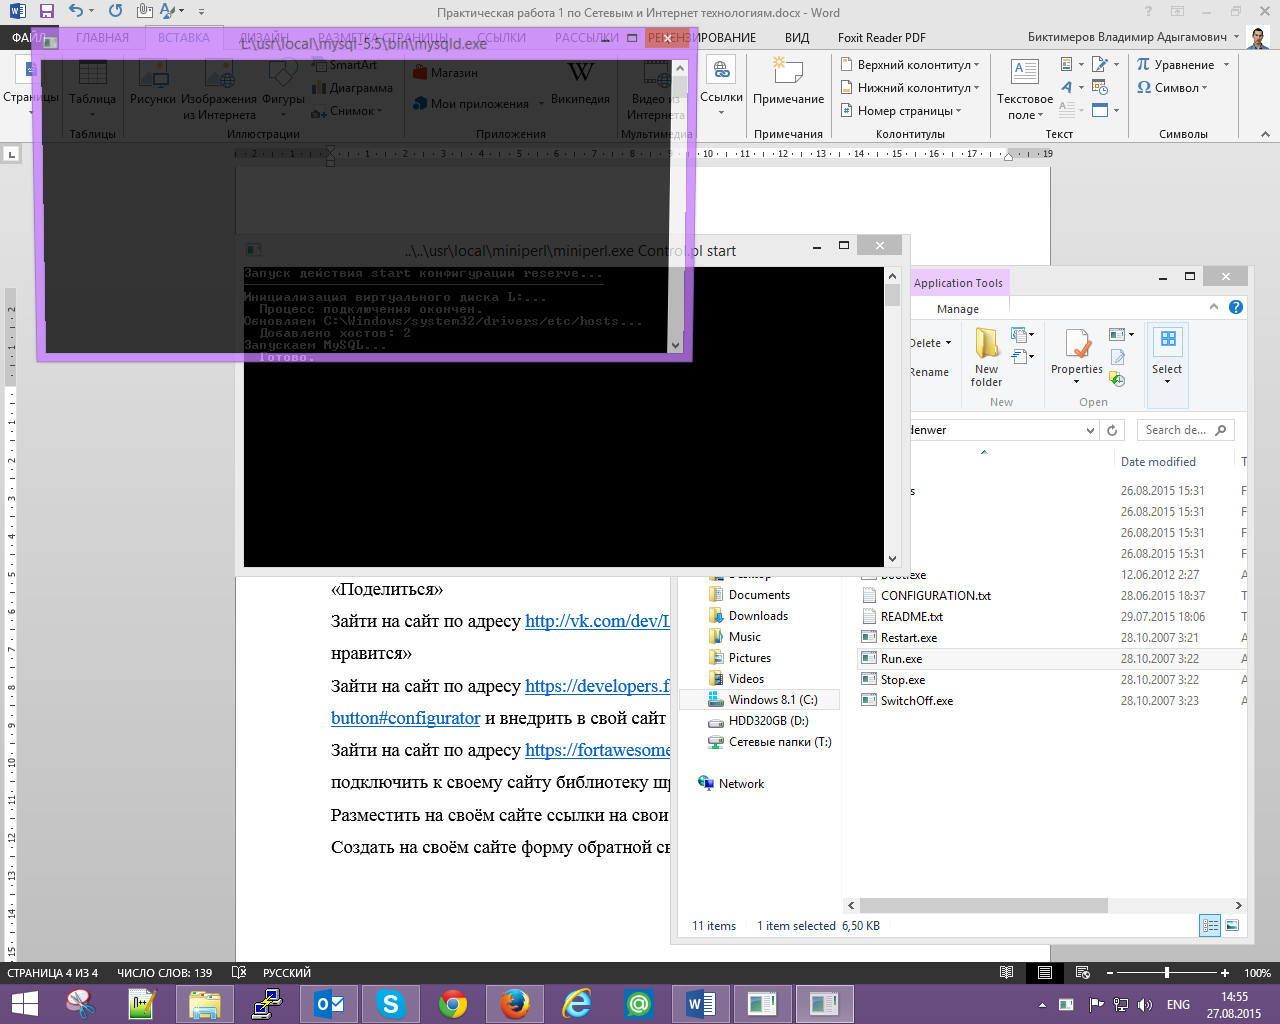The image size is (1280, 1024).
Task: Open the Foxit Reader PDF ribbon tab
Action: (x=882, y=38)
